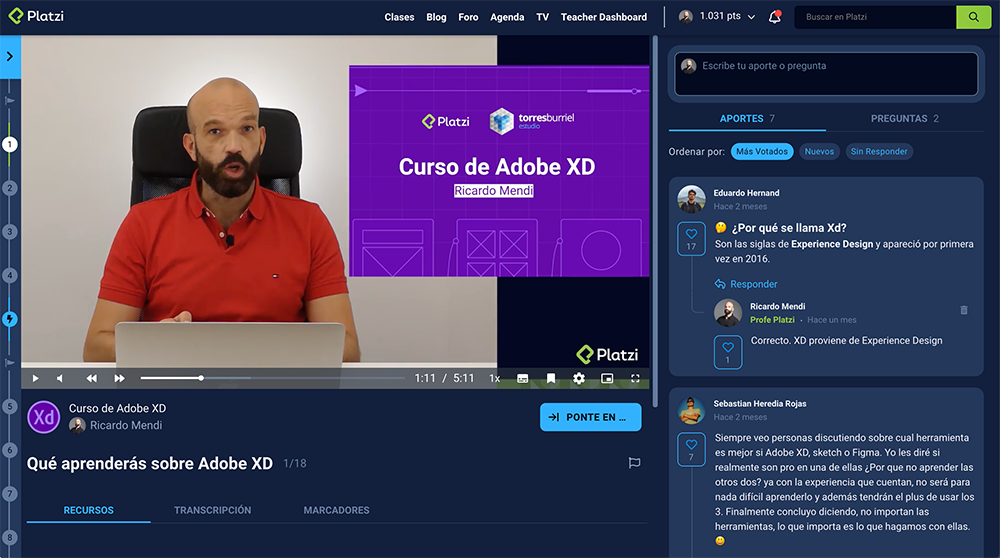Click the comment input field
Screen dimensions: 1000x558
click(825, 74)
